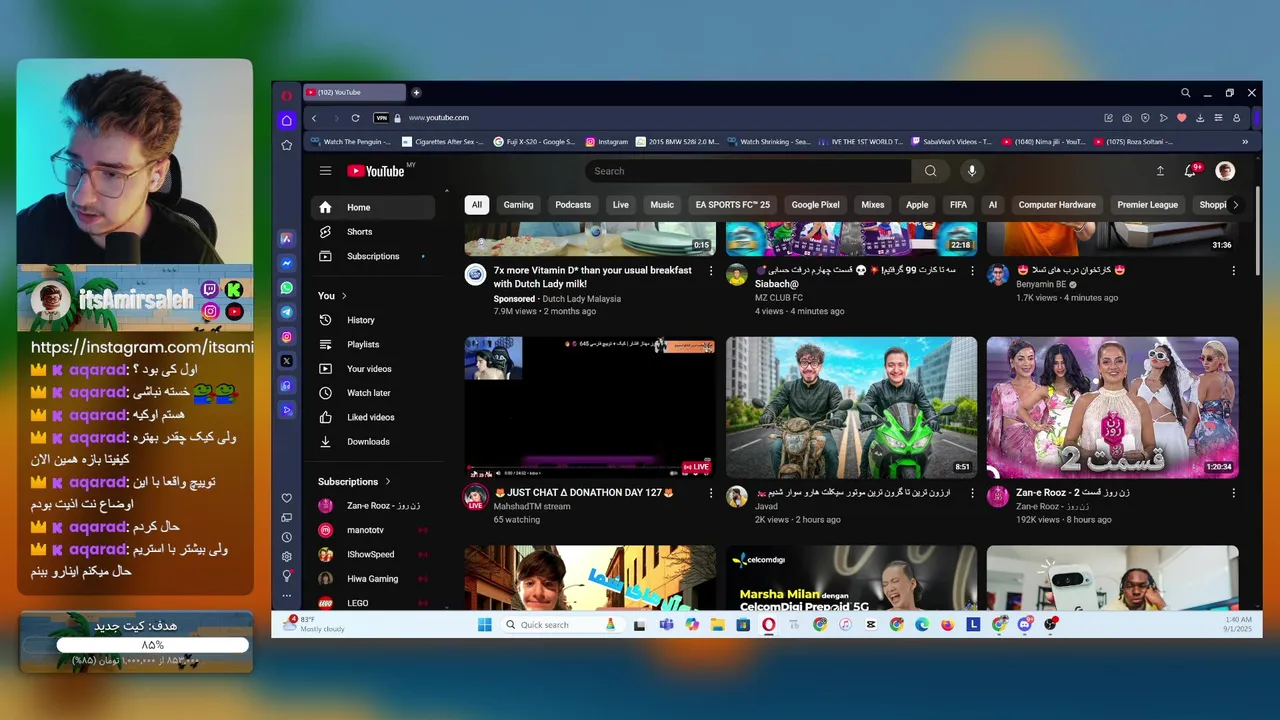Open the YouTube upload/create icon

click(1160, 171)
